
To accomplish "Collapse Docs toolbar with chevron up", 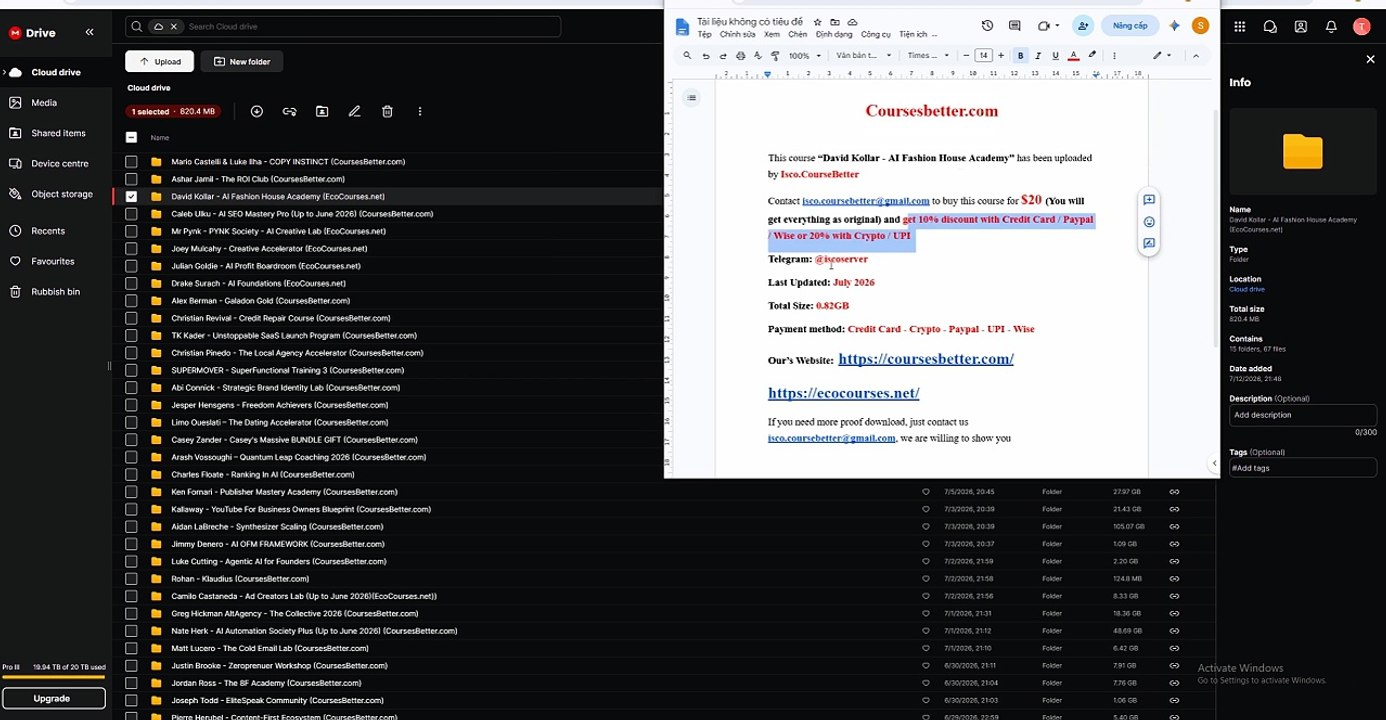I will 1196,56.
